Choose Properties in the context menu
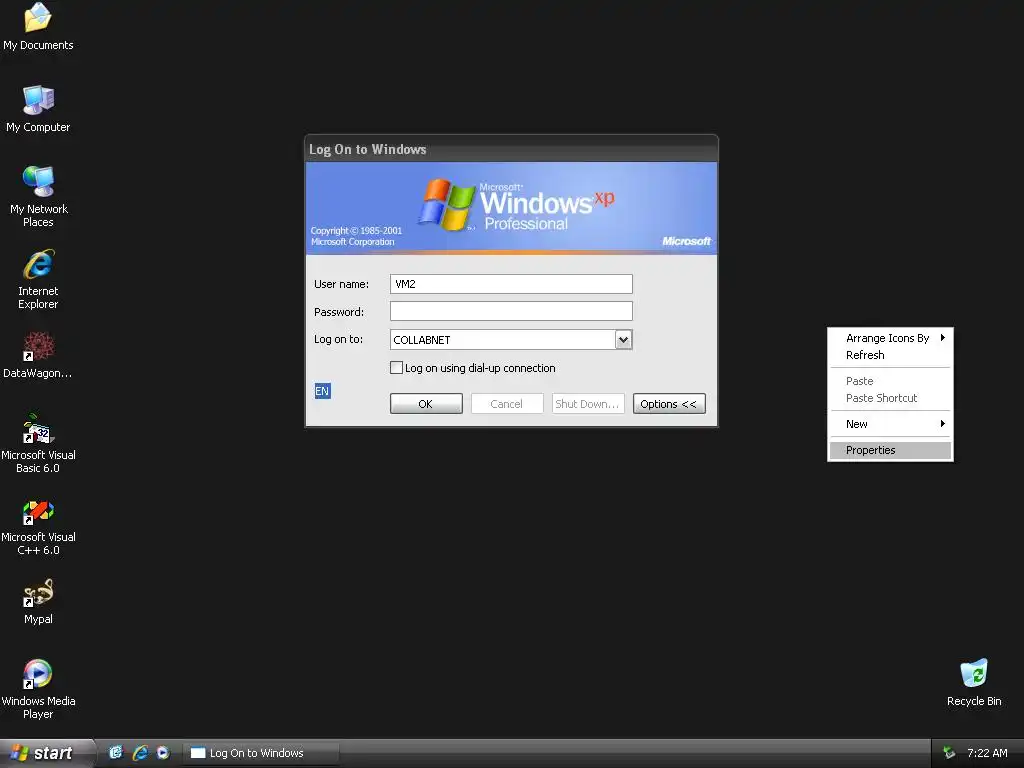1024x768 pixels. click(x=890, y=450)
